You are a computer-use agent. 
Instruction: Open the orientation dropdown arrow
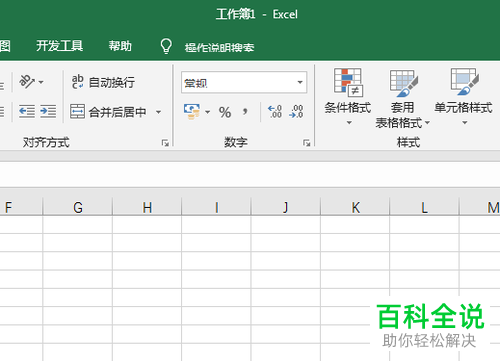[x=41, y=82]
